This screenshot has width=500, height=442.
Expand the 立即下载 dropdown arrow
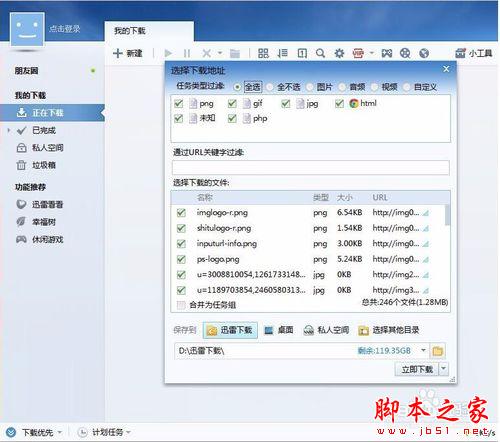(x=444, y=369)
